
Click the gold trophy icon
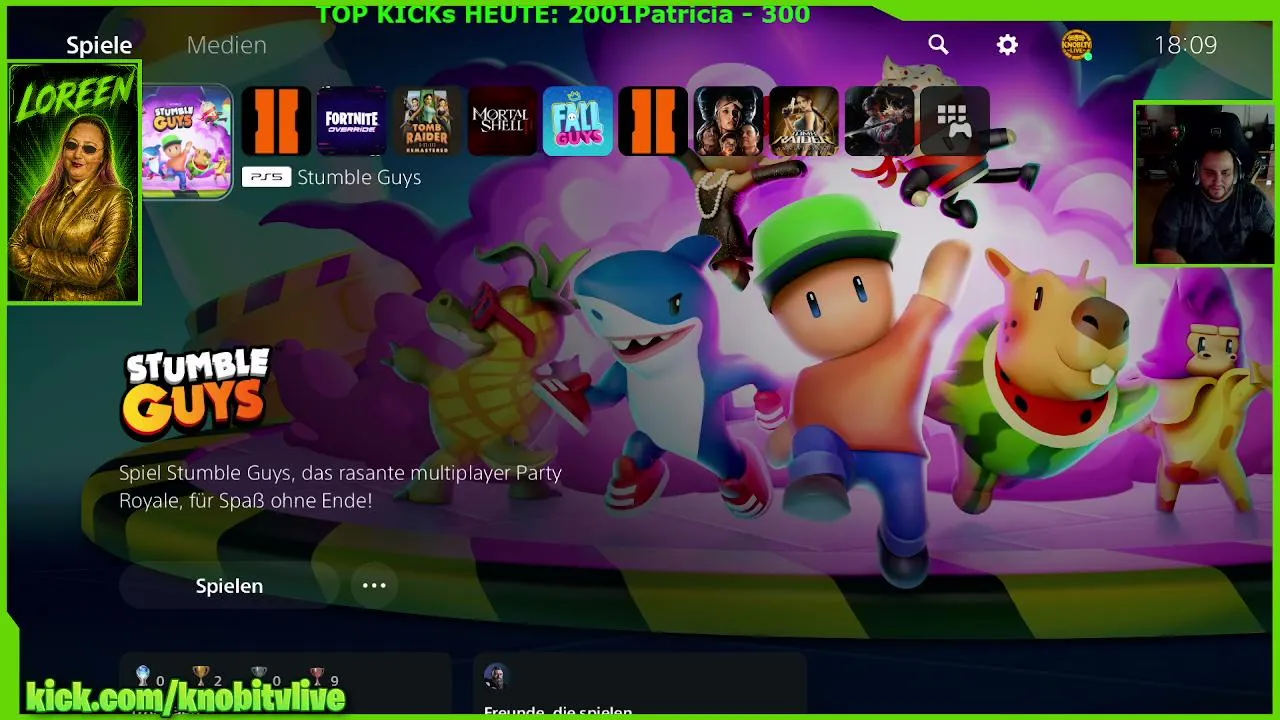[201, 676]
